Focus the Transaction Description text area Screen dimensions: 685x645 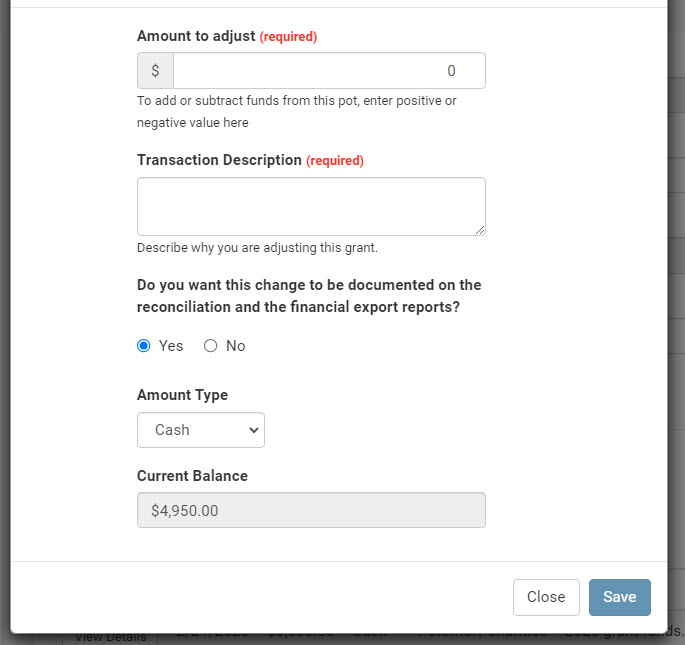(311, 207)
